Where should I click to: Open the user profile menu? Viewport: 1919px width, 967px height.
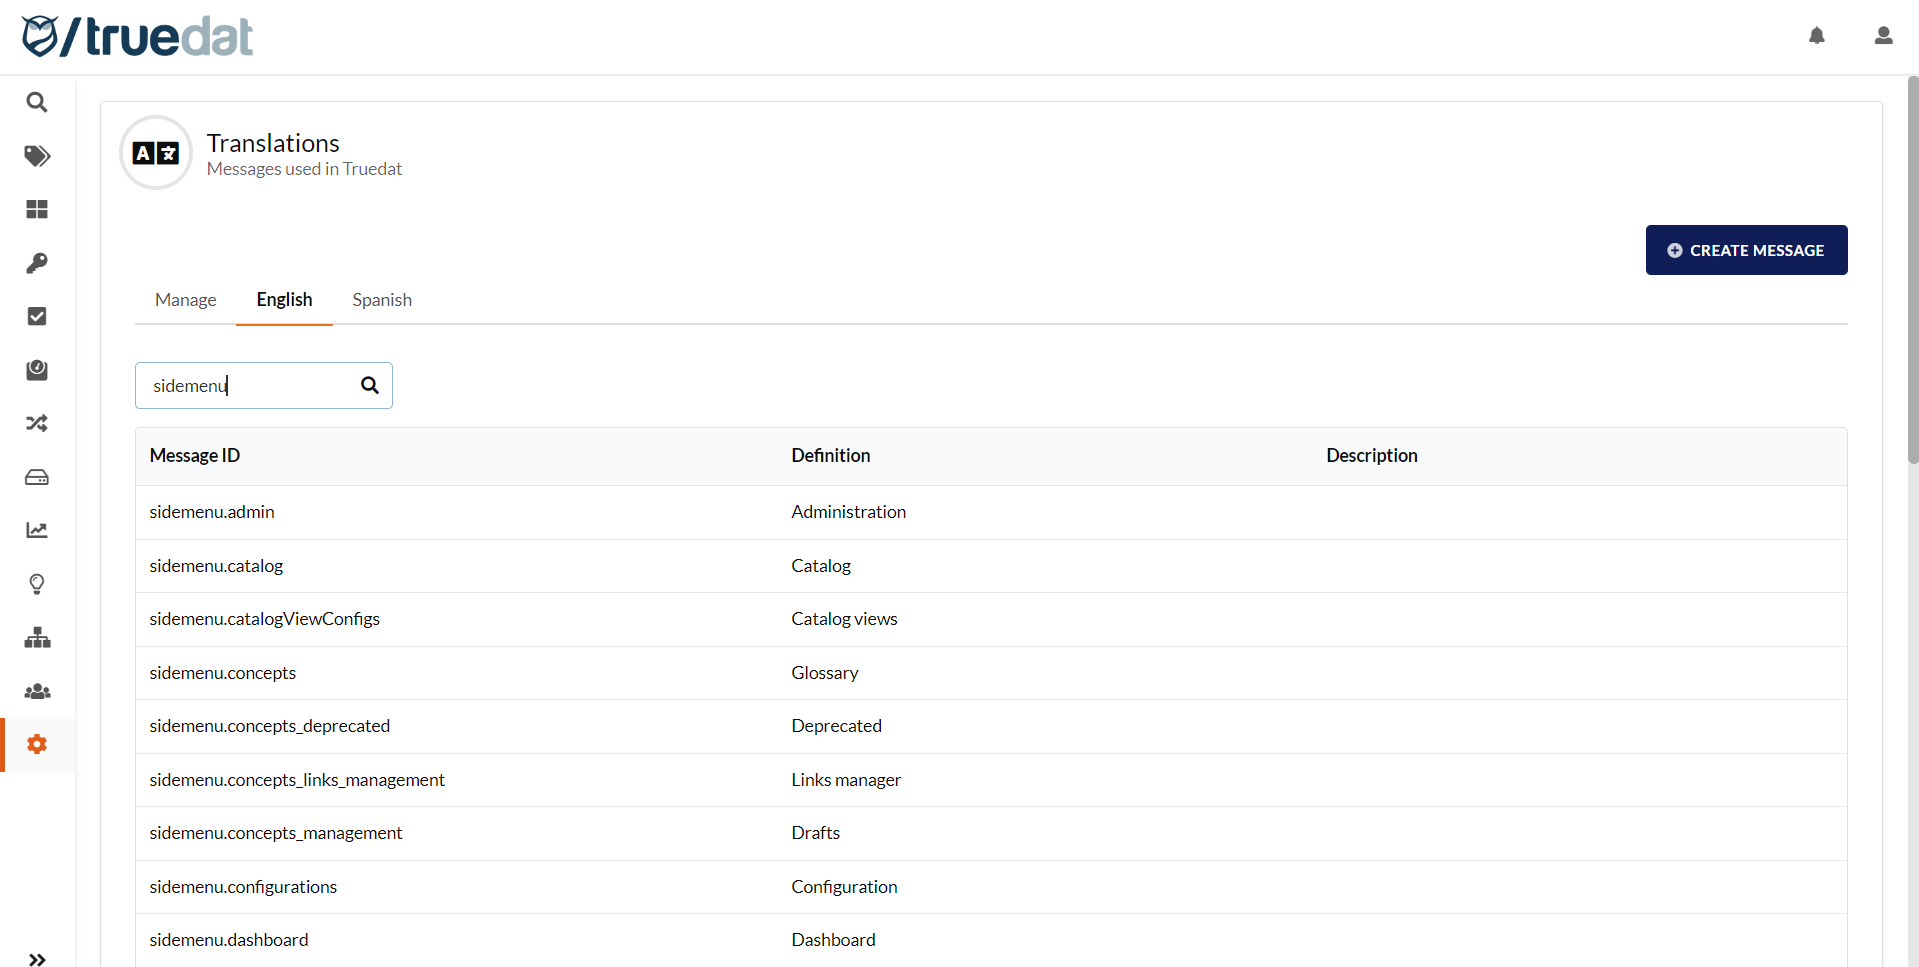[1883, 36]
